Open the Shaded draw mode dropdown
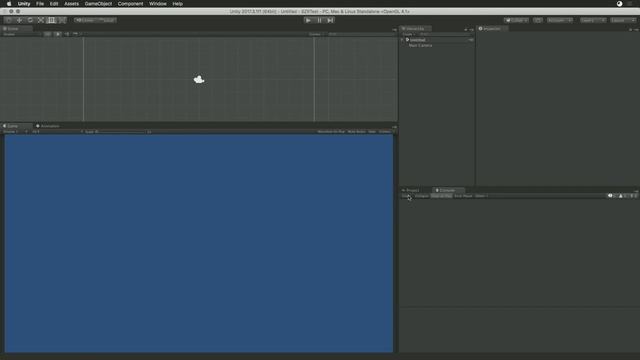640x360 pixels. [x=21, y=34]
